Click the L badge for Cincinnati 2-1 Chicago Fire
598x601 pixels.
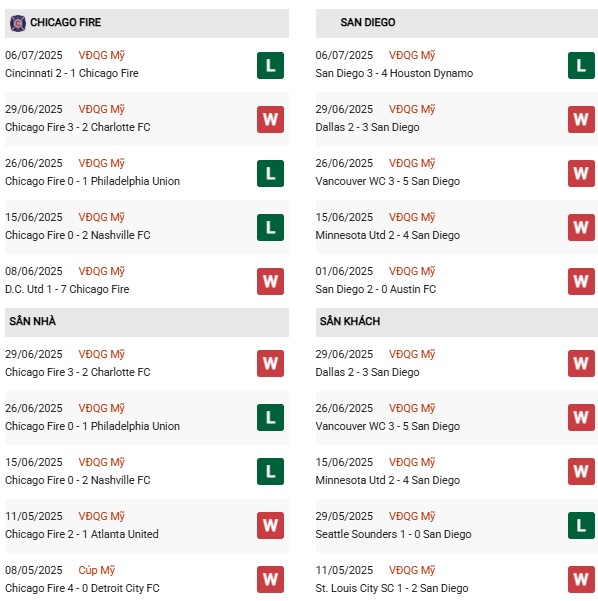270,66
